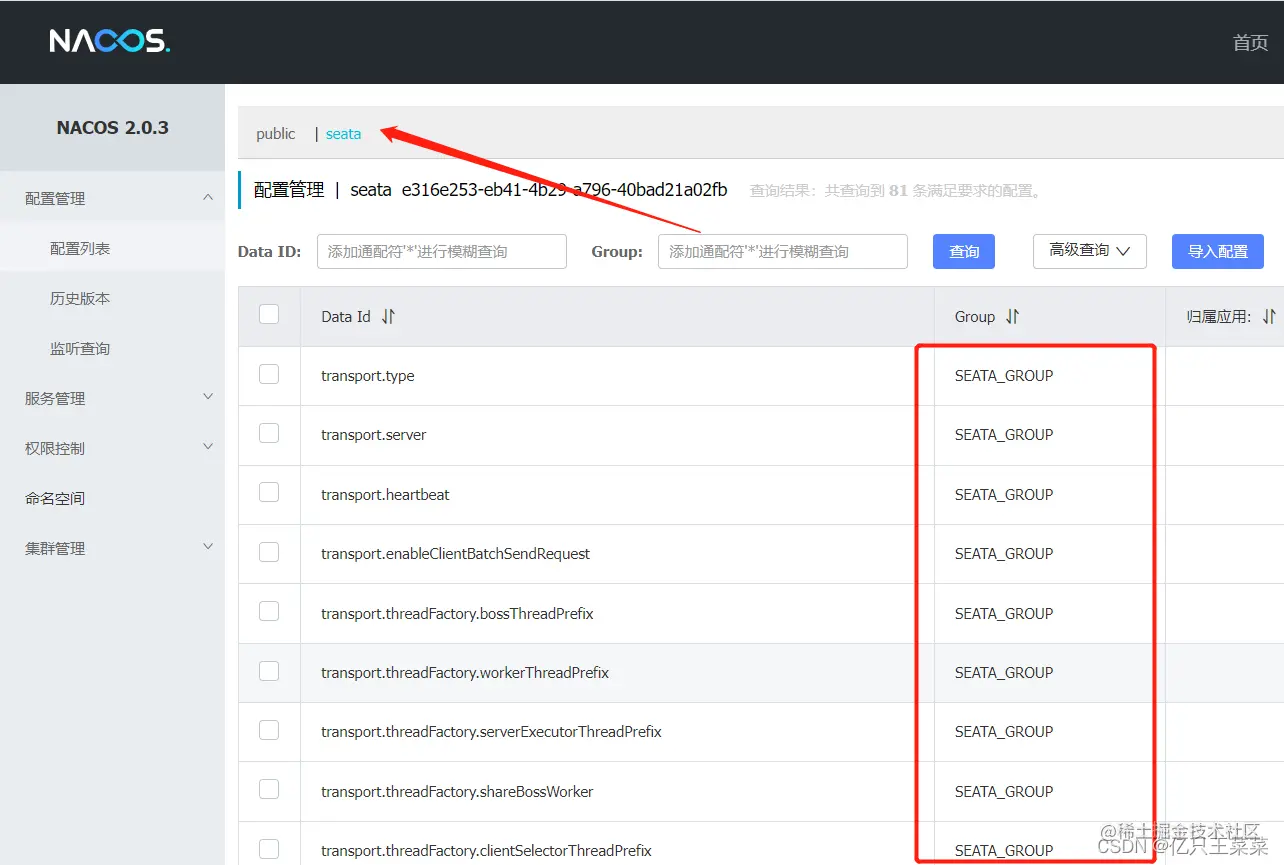Tick checkbox for transport.threadFactory.shareBossWorker

coord(269,790)
